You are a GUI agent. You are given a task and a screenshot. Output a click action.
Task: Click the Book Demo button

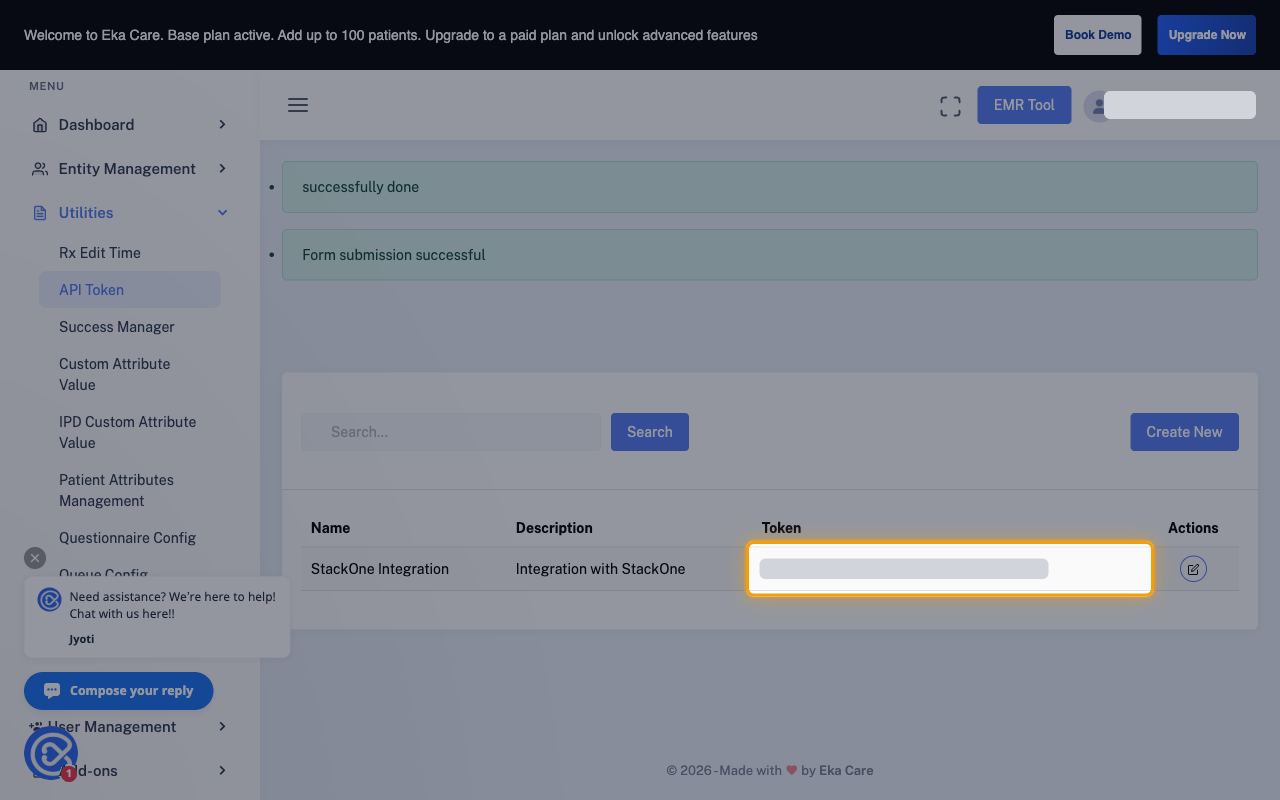(x=1098, y=35)
